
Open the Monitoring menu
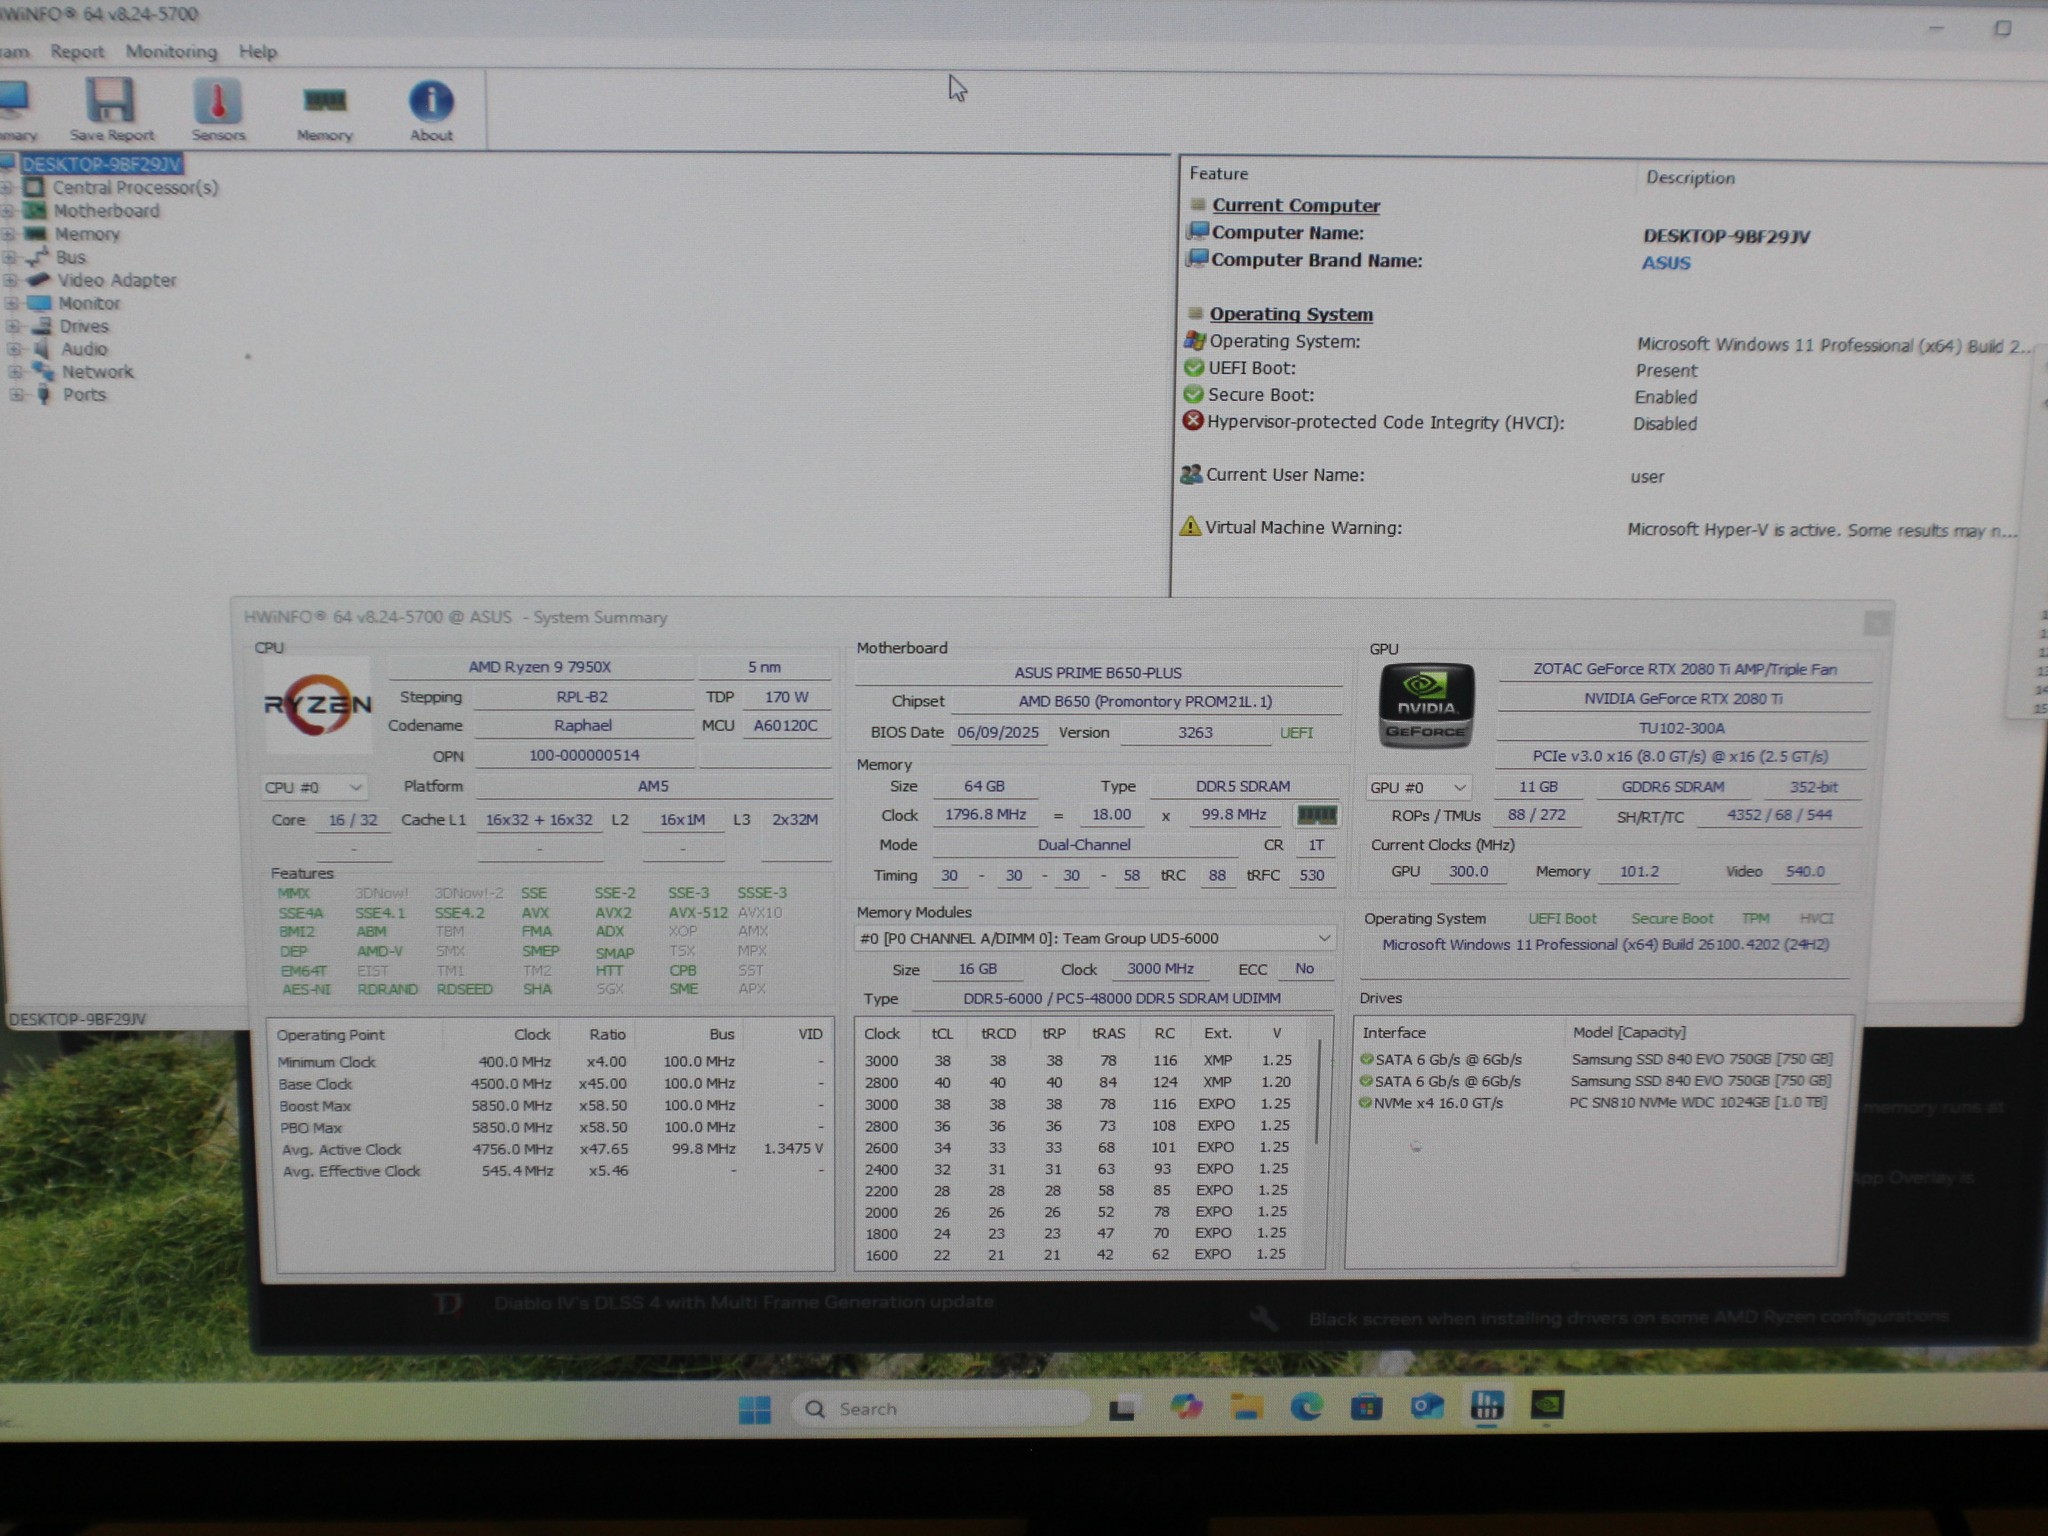171,52
